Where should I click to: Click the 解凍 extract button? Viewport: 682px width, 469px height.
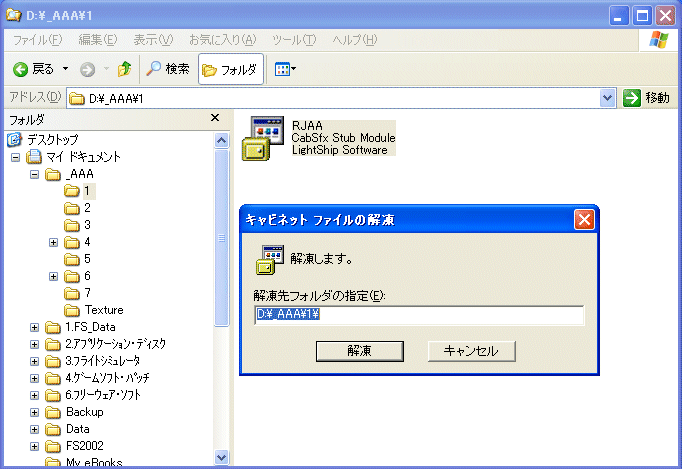tap(360, 351)
